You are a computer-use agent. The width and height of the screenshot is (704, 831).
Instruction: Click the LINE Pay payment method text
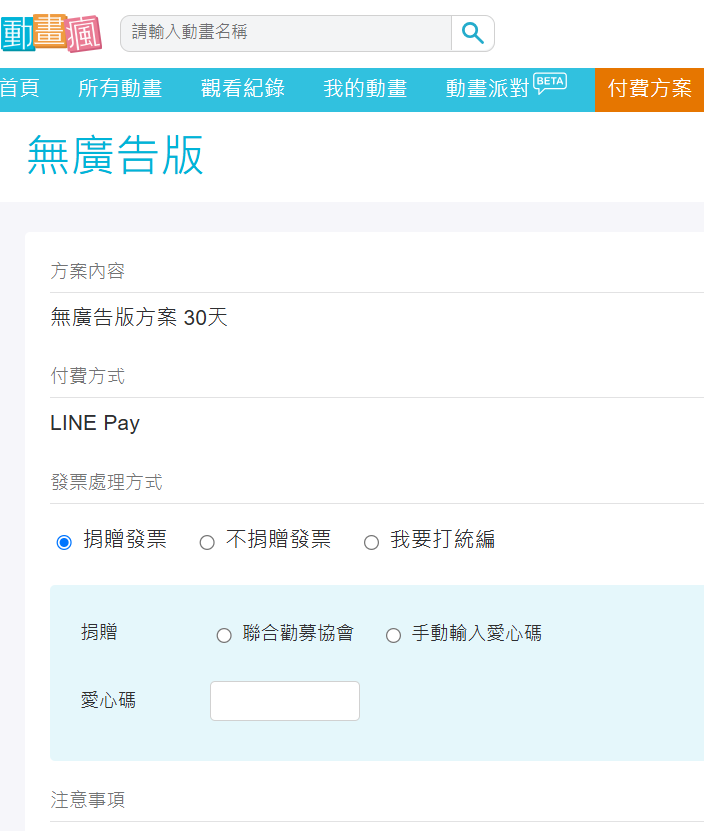pos(95,423)
